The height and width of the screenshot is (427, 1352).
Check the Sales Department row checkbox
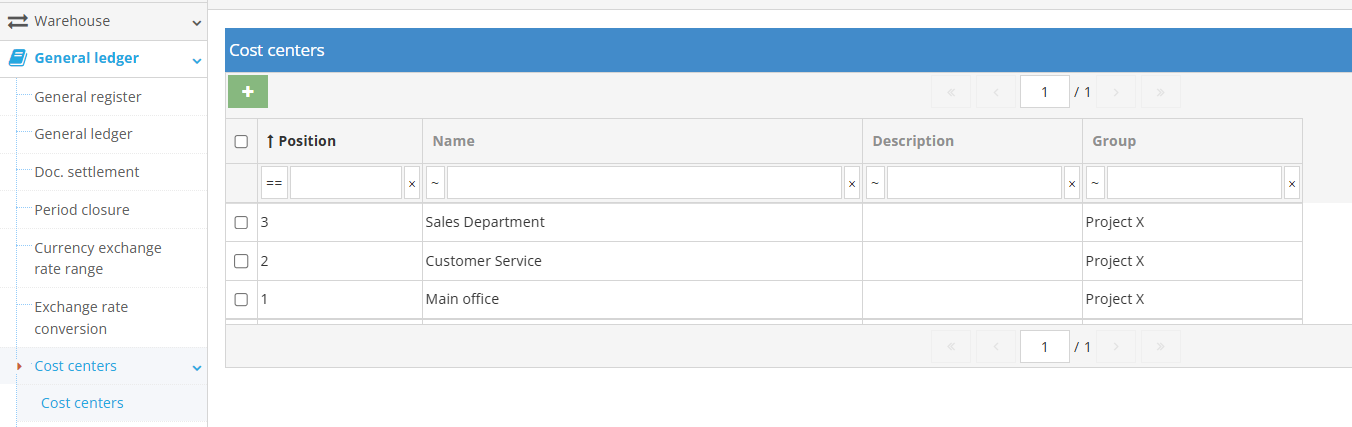coord(241,223)
